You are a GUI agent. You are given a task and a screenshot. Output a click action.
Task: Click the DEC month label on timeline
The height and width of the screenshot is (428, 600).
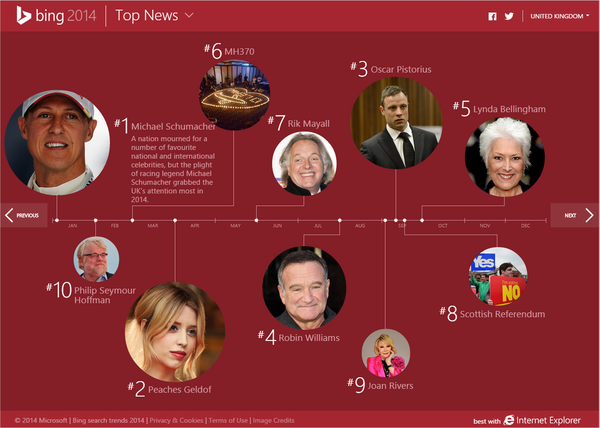coord(525,226)
